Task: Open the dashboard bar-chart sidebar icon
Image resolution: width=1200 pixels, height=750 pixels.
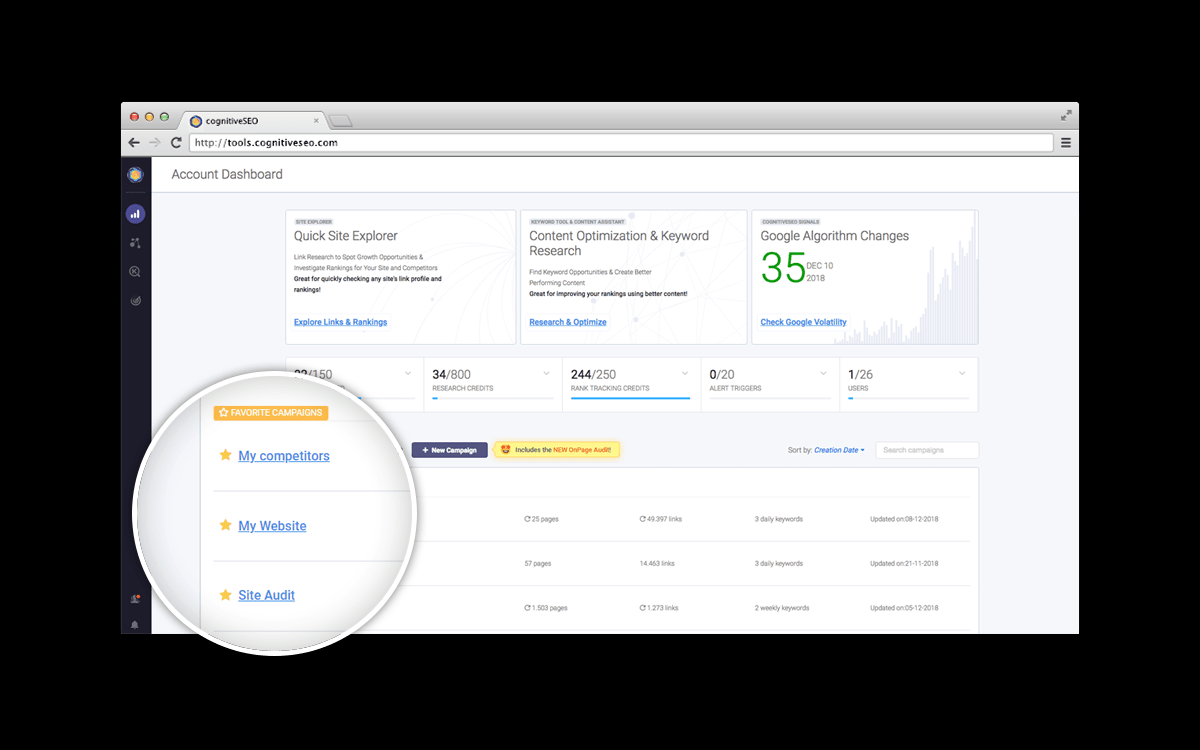Action: pos(135,213)
